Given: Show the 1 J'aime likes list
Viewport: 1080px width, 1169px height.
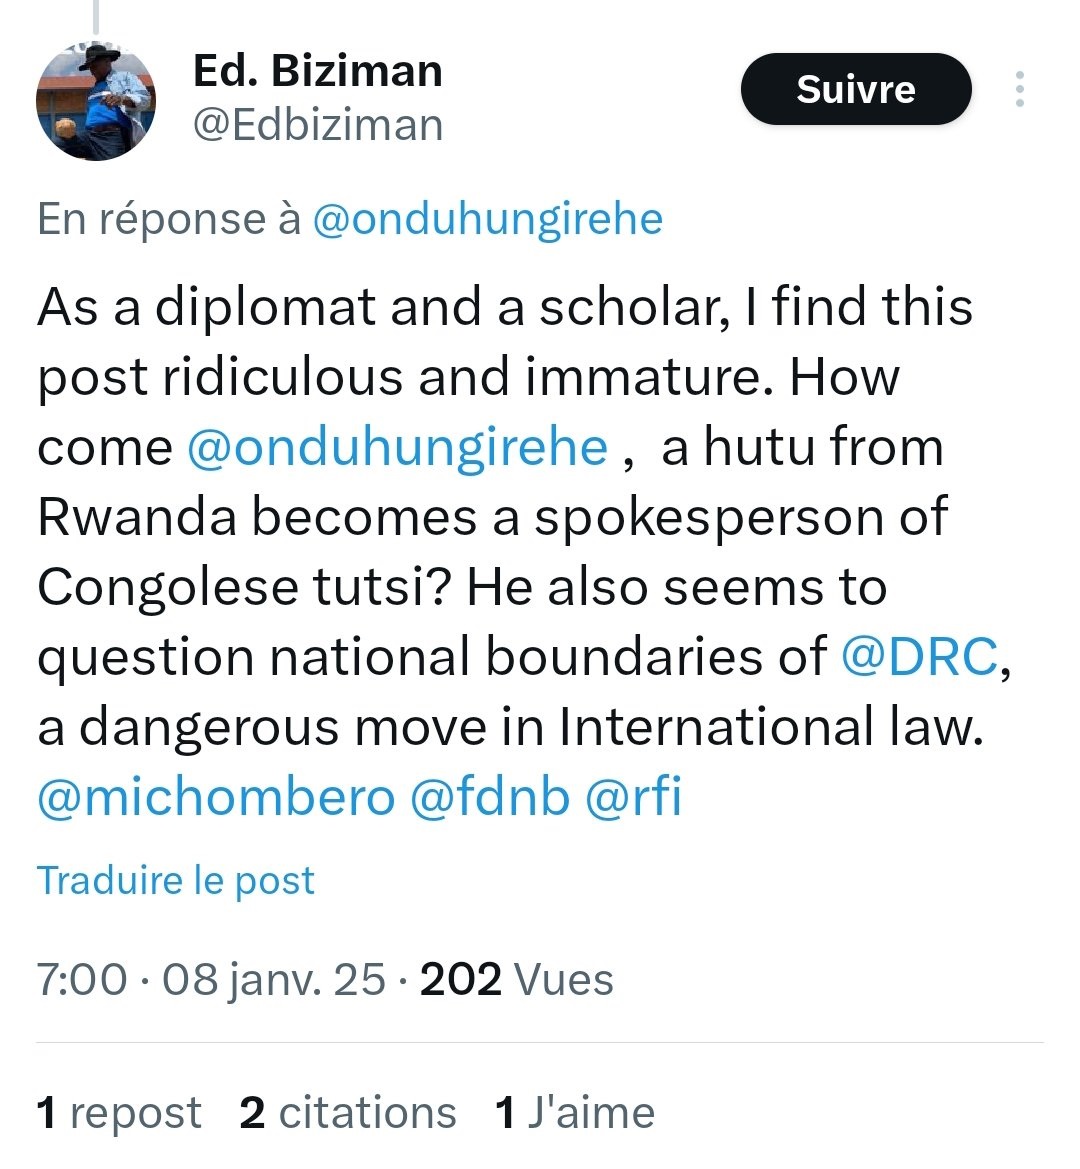Looking at the screenshot, I should coord(575,1113).
